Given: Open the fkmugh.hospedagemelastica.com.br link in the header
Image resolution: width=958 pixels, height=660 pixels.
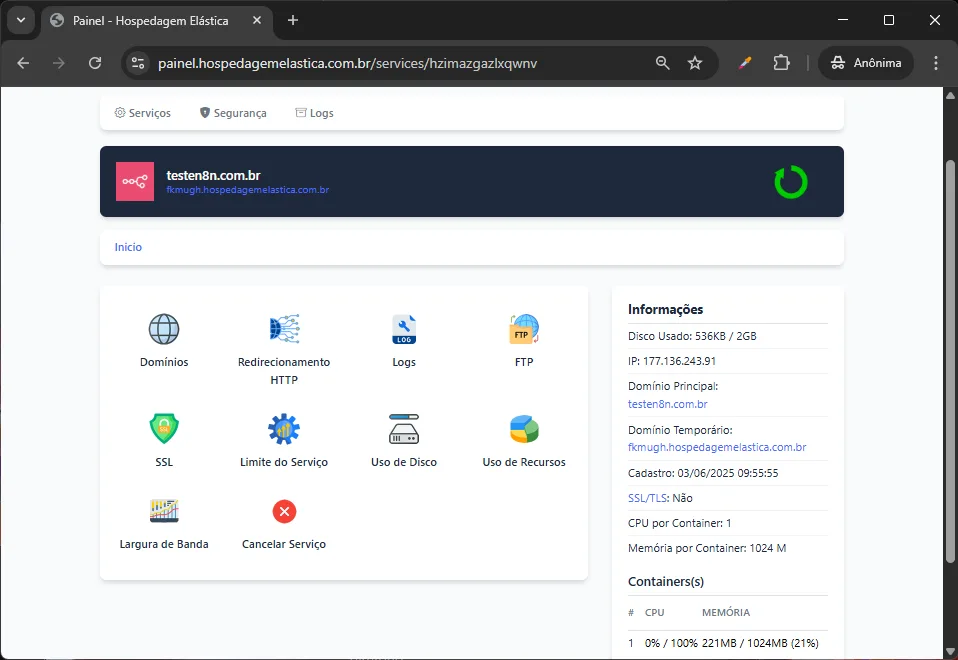Looking at the screenshot, I should tap(247, 190).
